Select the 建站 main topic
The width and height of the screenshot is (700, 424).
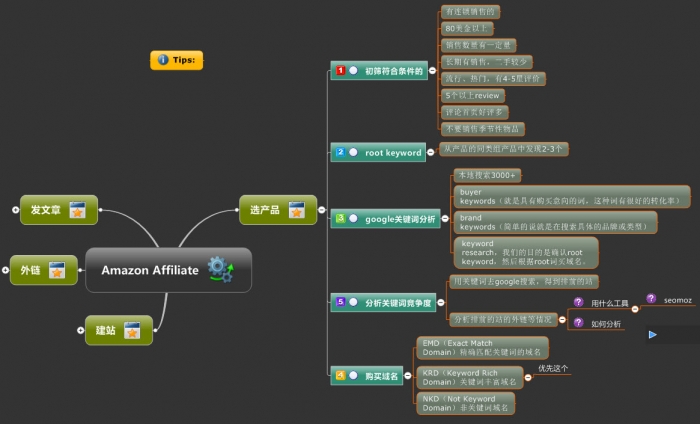[119, 330]
